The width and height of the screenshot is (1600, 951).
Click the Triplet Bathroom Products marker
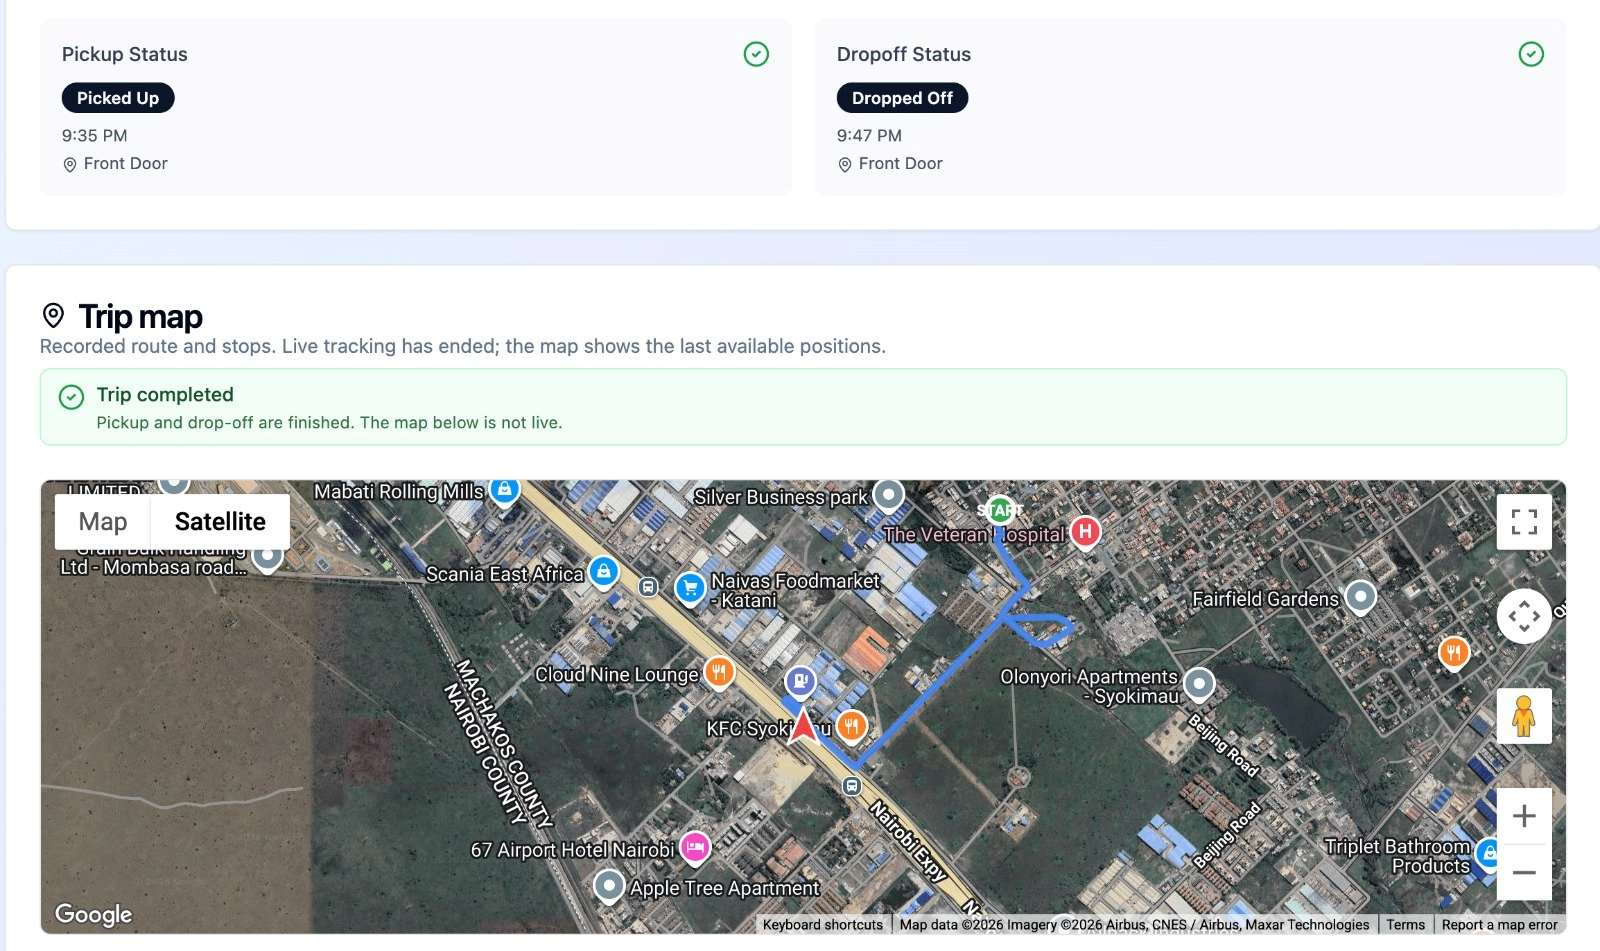[x=1488, y=853]
